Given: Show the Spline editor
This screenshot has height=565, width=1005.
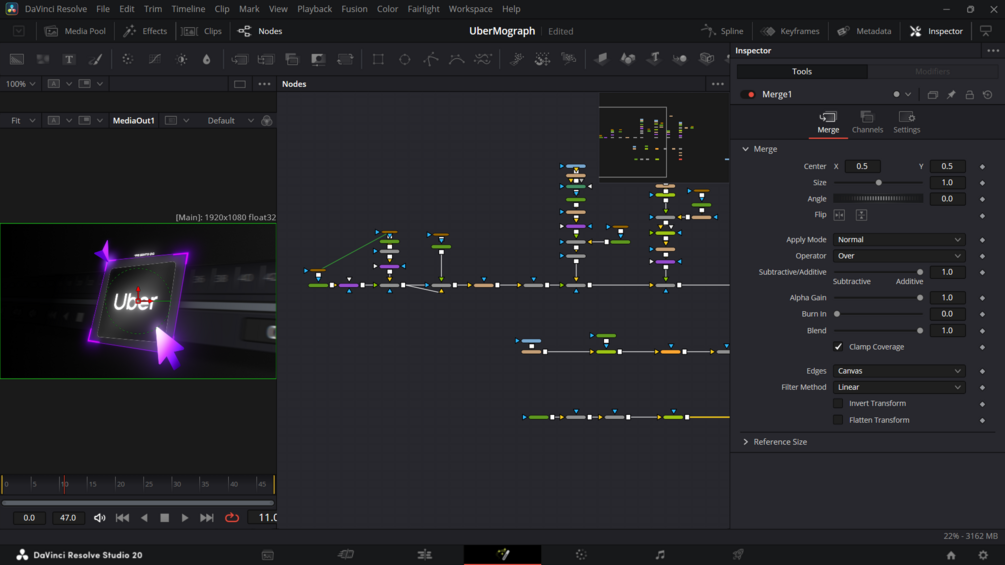Looking at the screenshot, I should pos(722,31).
